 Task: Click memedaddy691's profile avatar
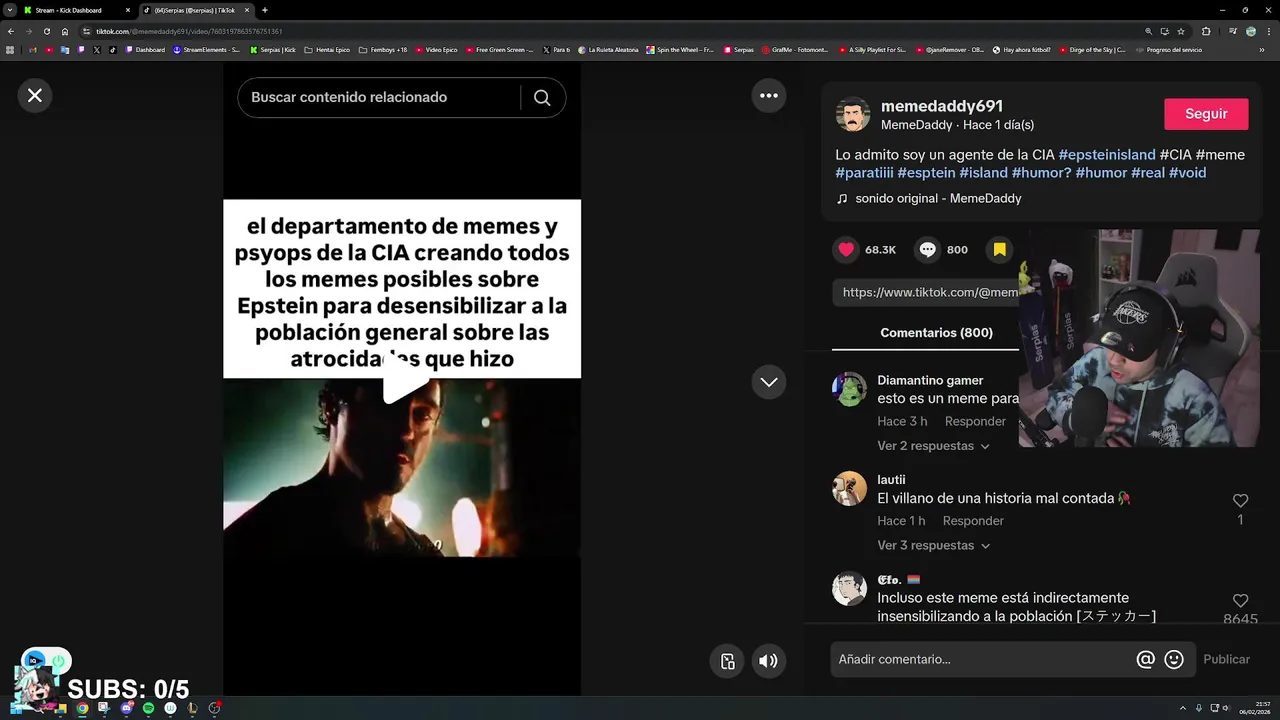[853, 115]
